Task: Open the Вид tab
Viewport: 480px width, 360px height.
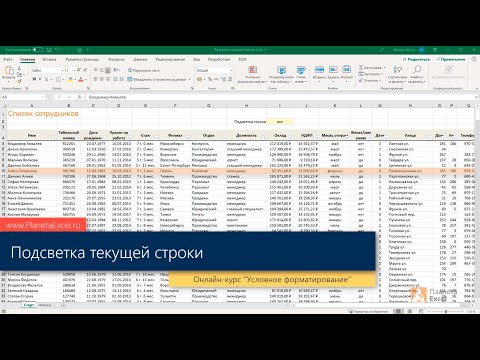Action: tap(197, 59)
